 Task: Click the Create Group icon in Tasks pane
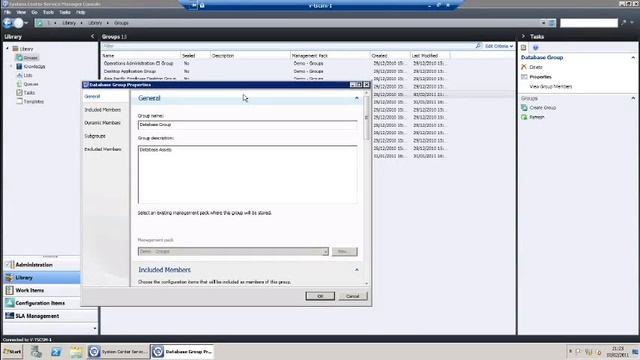click(524, 107)
